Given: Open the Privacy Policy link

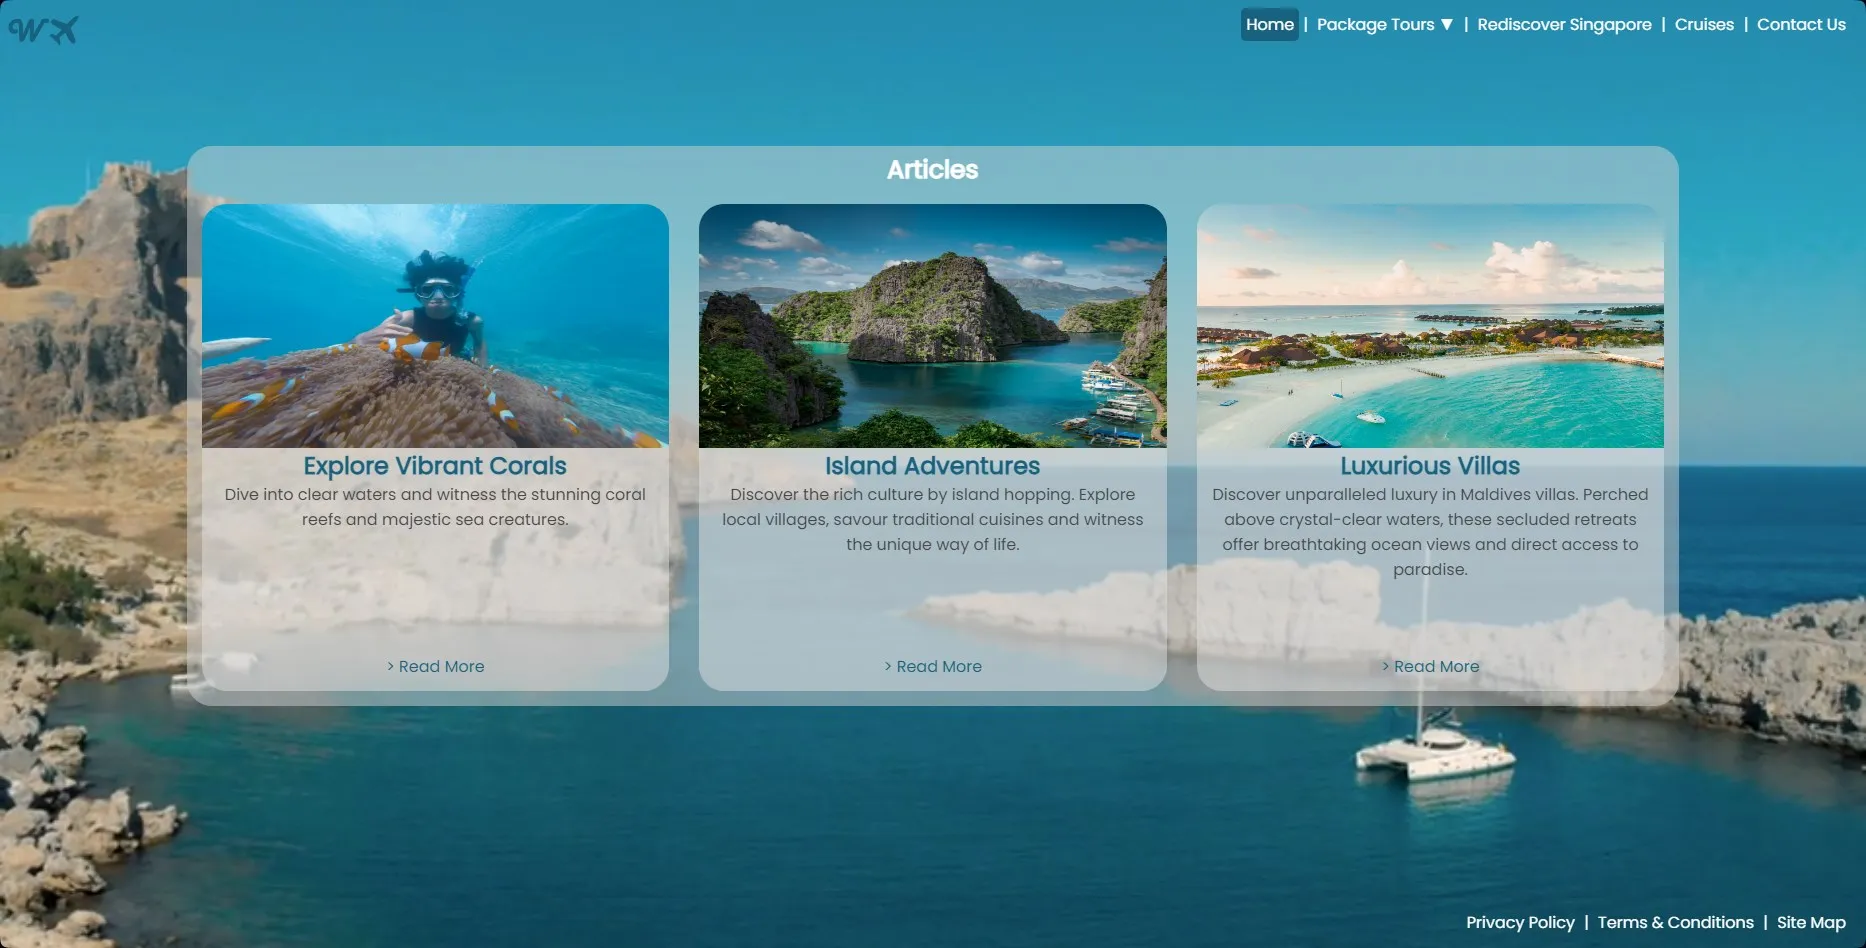Looking at the screenshot, I should [x=1520, y=923].
